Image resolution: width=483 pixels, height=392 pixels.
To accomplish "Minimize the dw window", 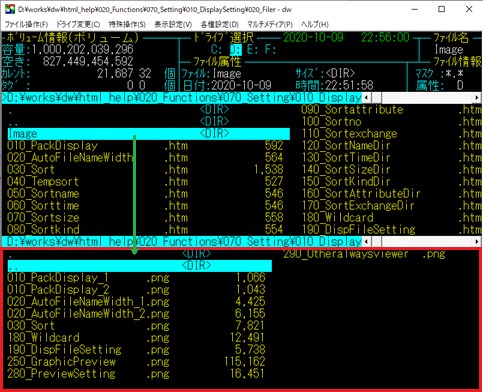I will (415, 9).
